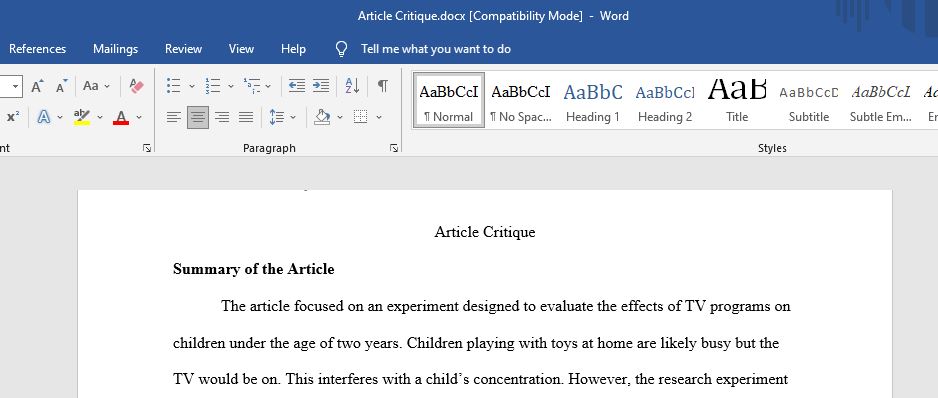Align text left

[173, 117]
